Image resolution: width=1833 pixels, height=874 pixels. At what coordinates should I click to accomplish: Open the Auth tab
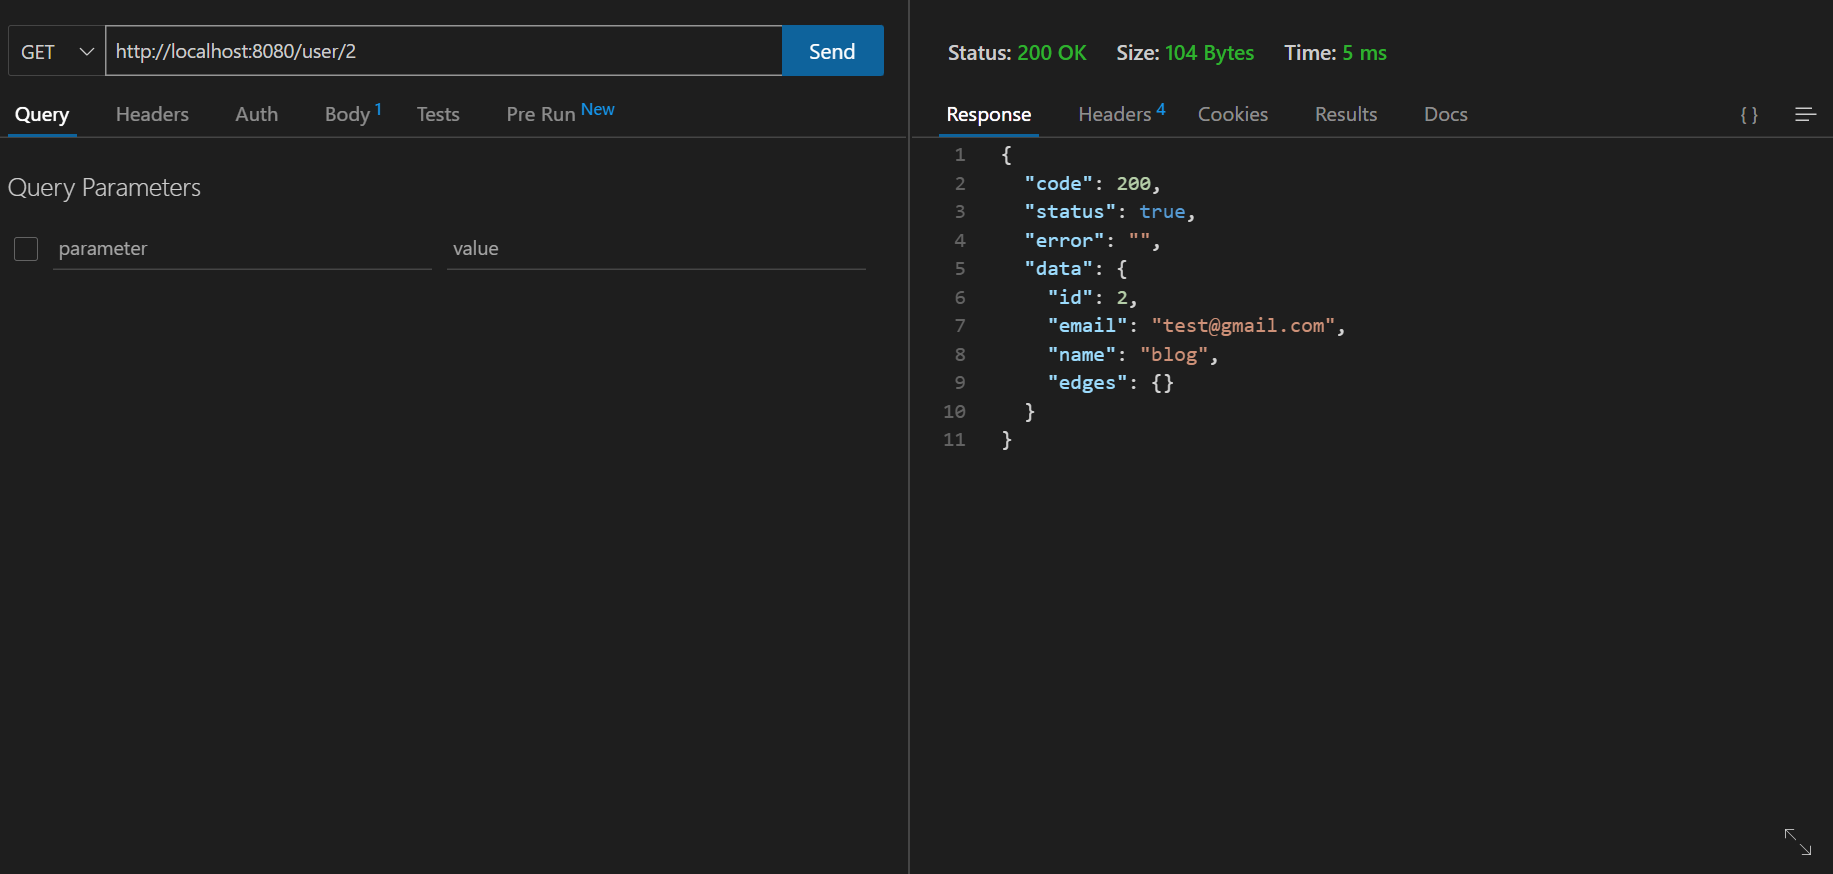(256, 114)
